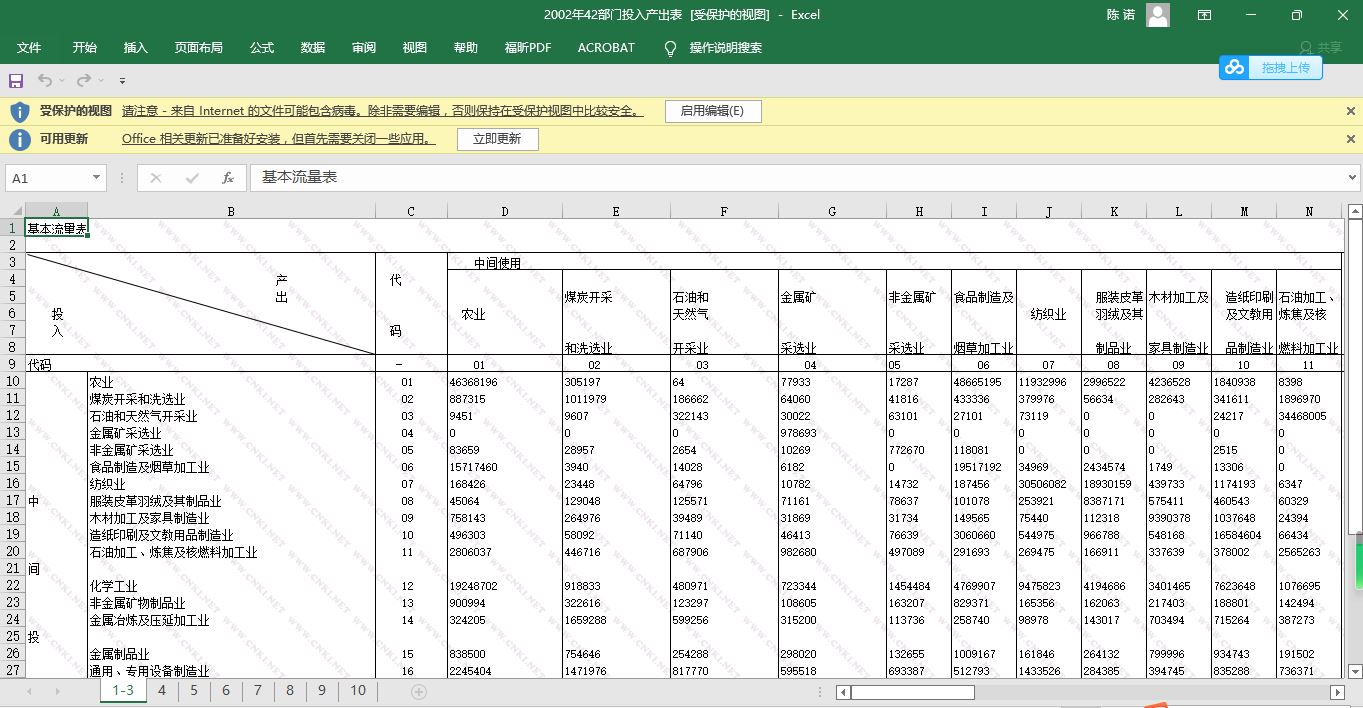Click the horizontal scrollbar thumb

[x=912, y=692]
